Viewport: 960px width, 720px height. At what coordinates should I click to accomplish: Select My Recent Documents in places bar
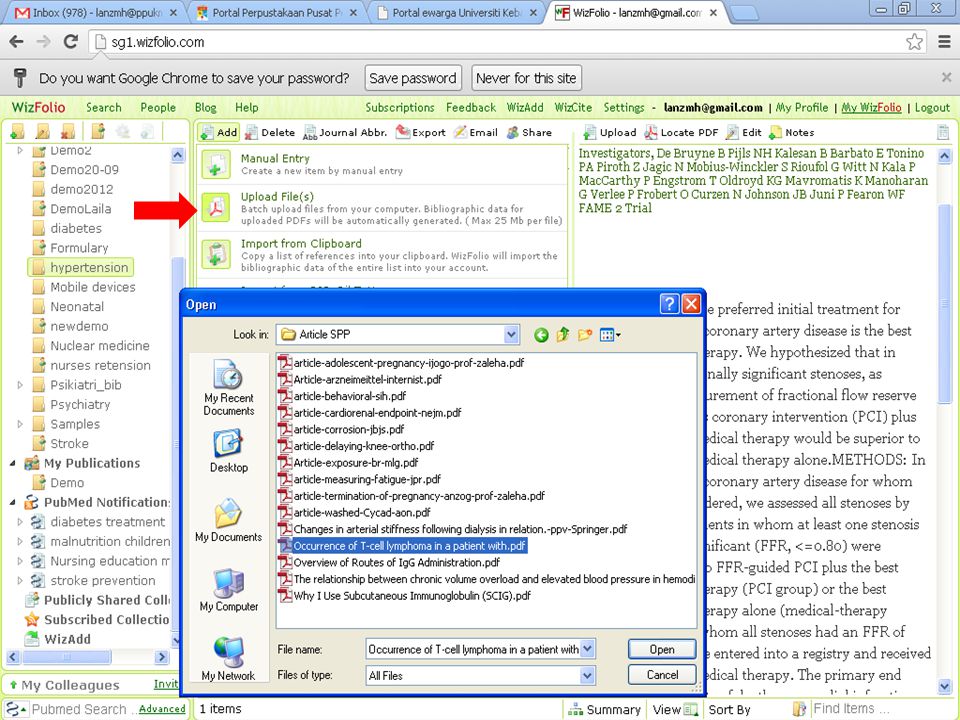coord(228,387)
